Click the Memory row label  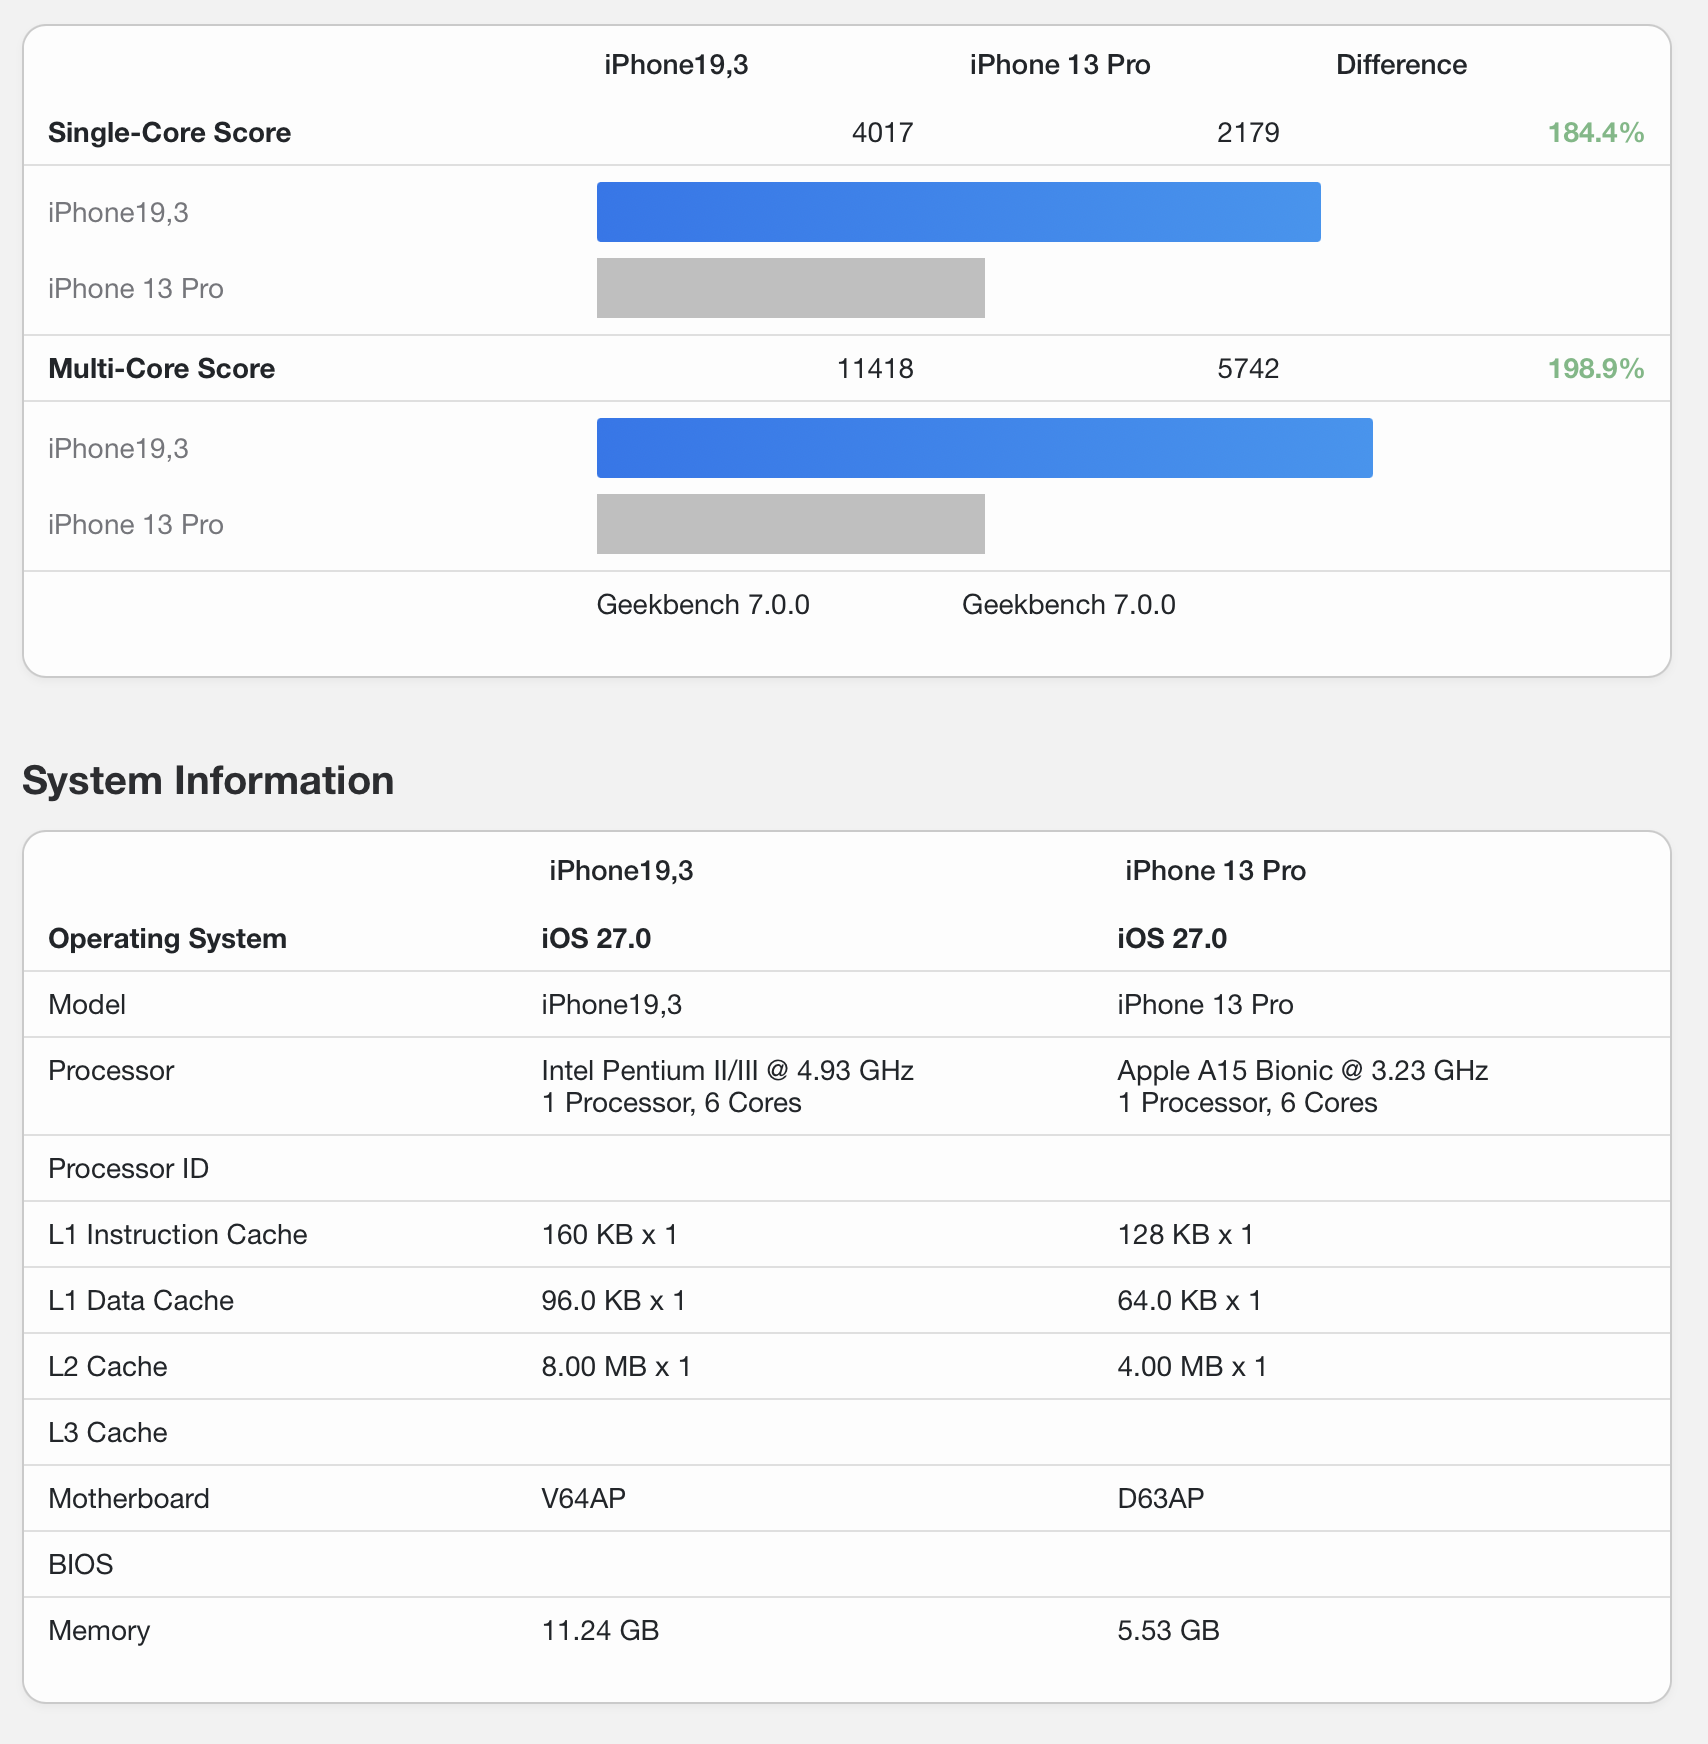(98, 1631)
